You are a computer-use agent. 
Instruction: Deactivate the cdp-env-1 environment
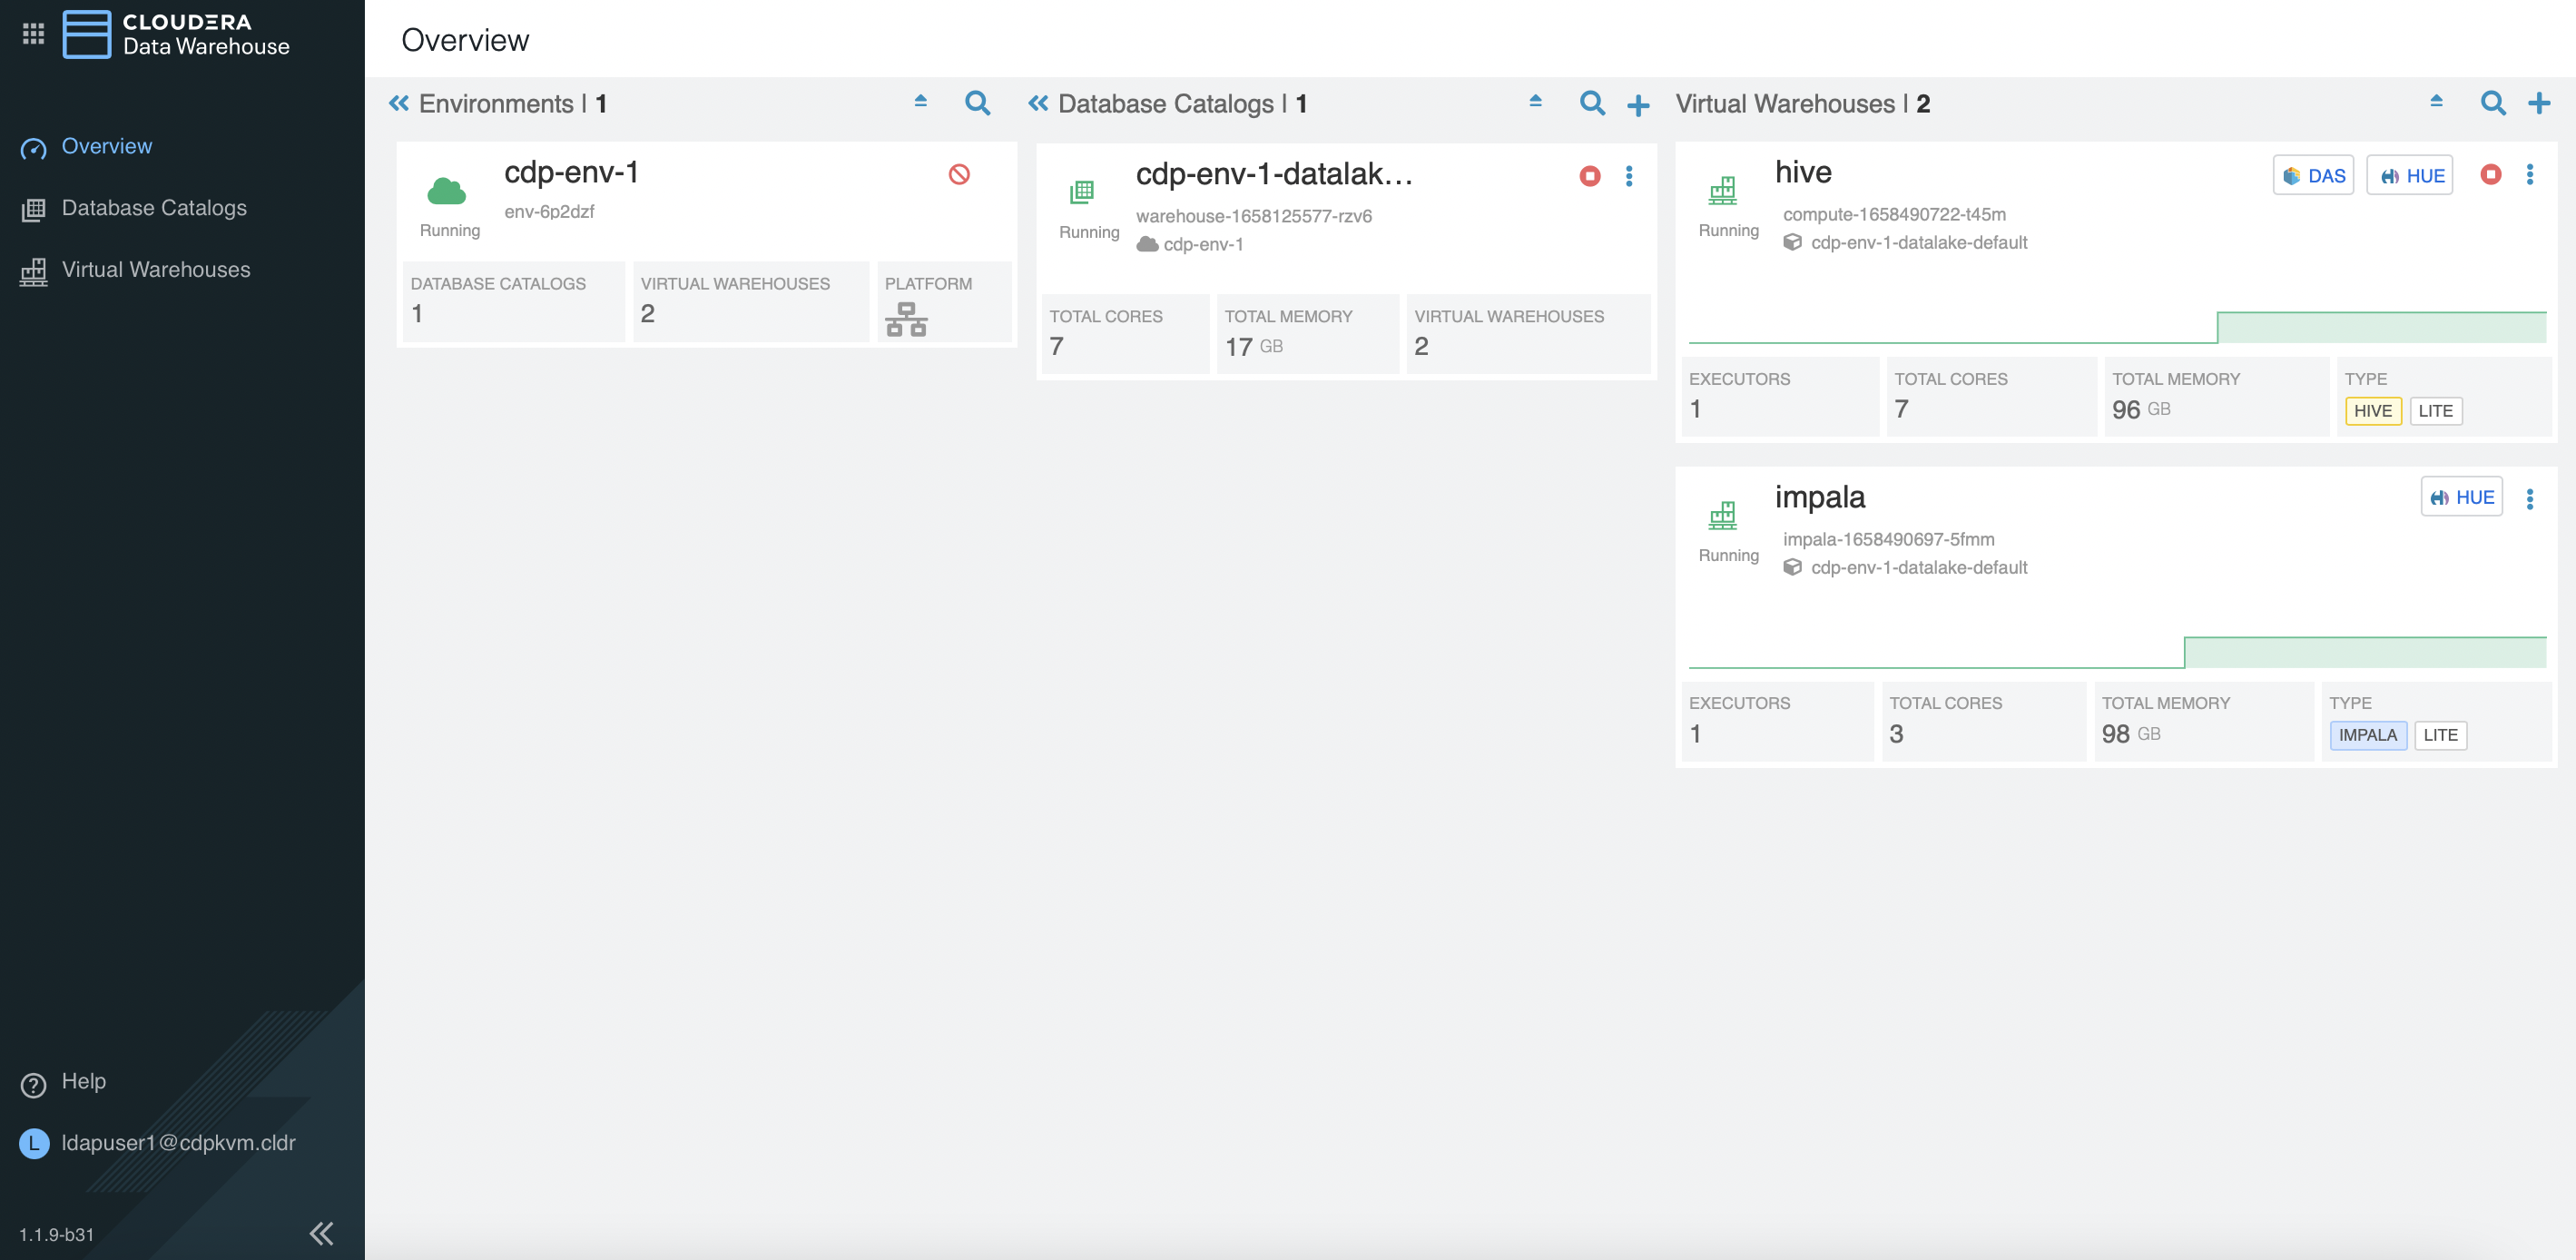click(x=959, y=175)
